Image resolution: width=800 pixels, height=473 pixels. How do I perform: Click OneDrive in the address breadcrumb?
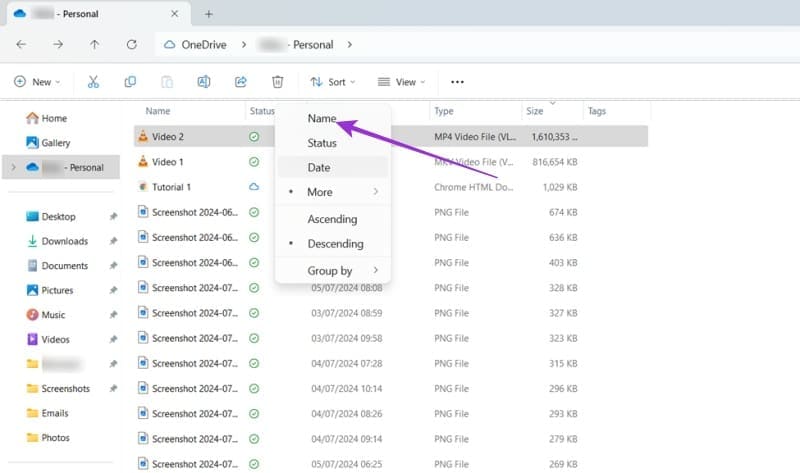coord(204,45)
